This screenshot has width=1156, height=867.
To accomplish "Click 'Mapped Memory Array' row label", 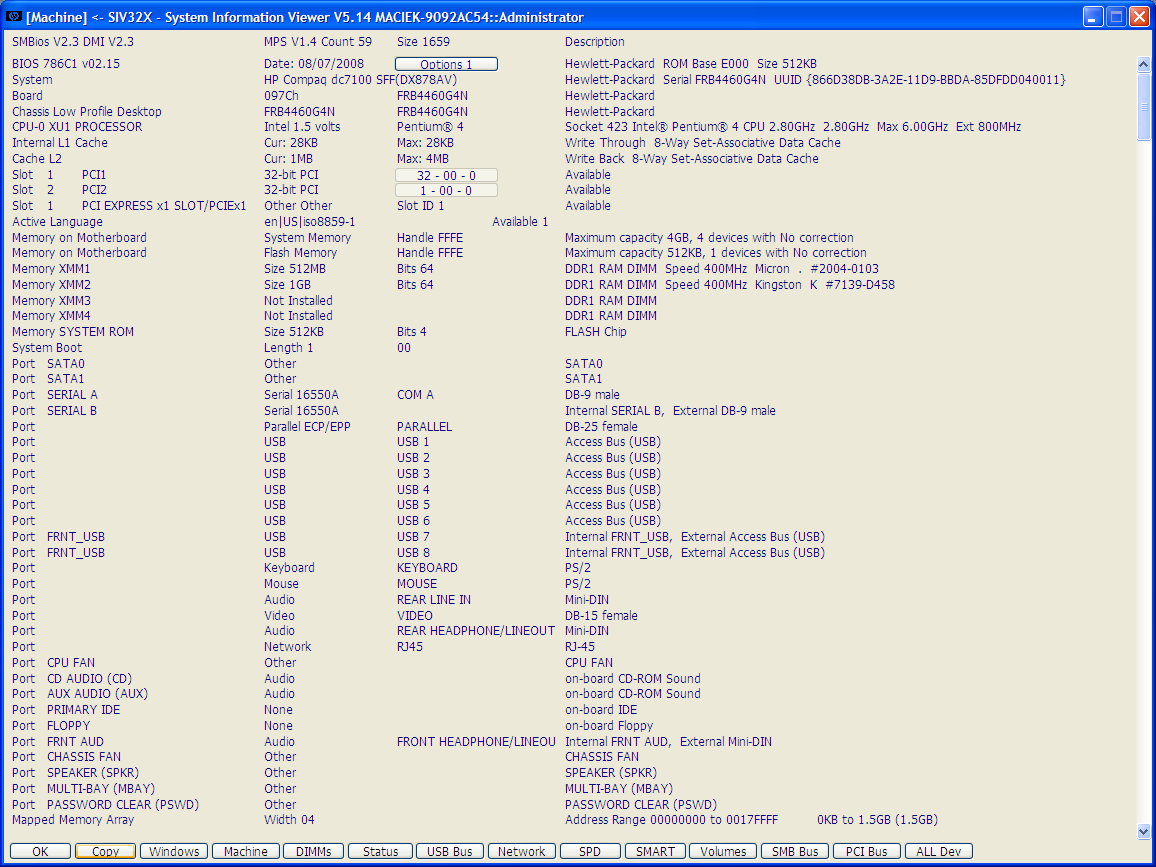I will 73,820.
